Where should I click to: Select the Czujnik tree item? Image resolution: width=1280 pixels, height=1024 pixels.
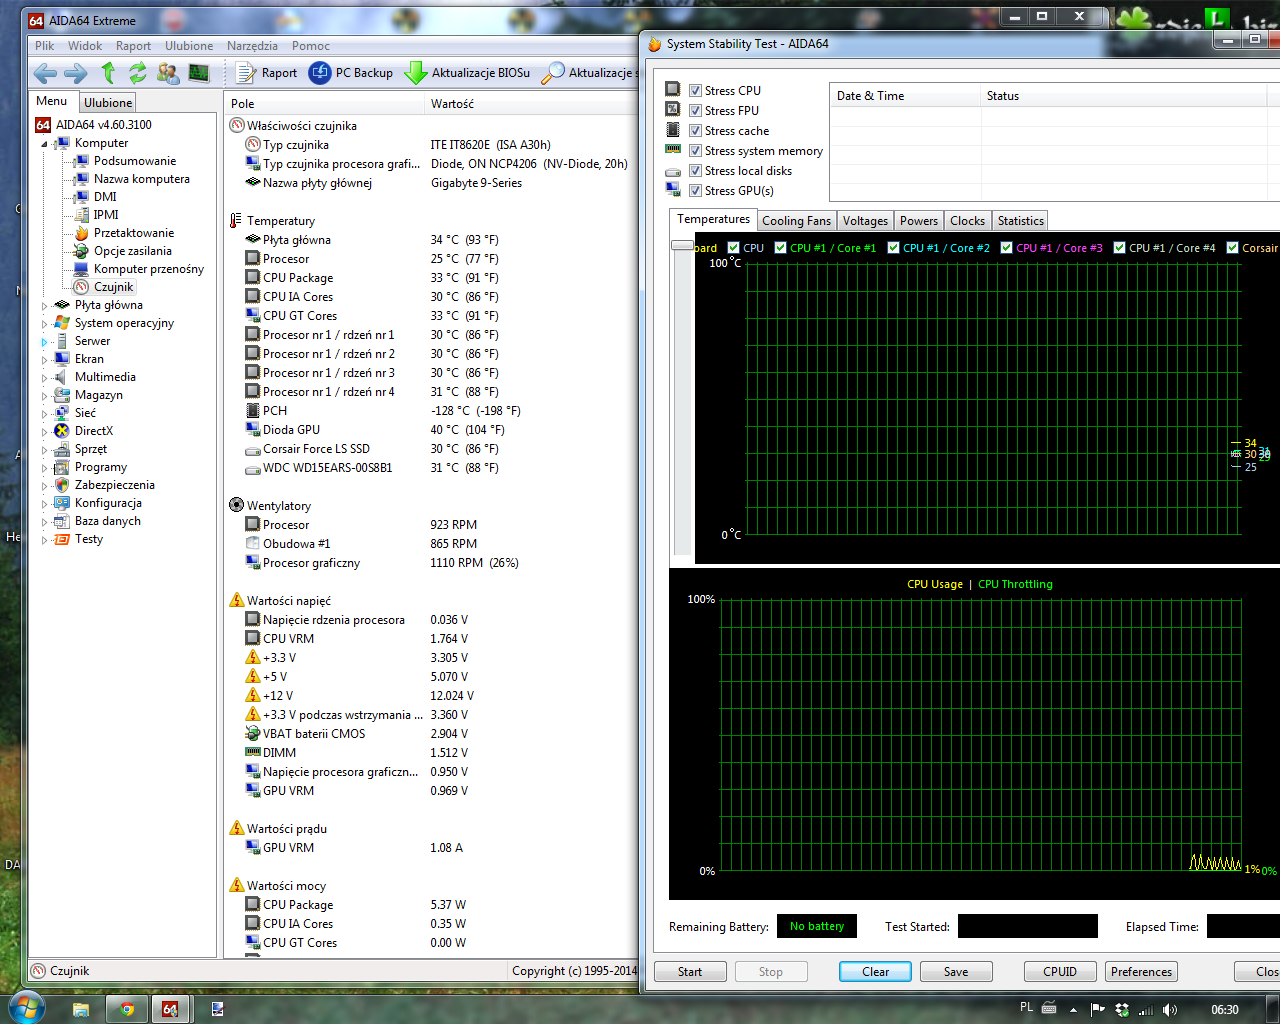click(113, 287)
